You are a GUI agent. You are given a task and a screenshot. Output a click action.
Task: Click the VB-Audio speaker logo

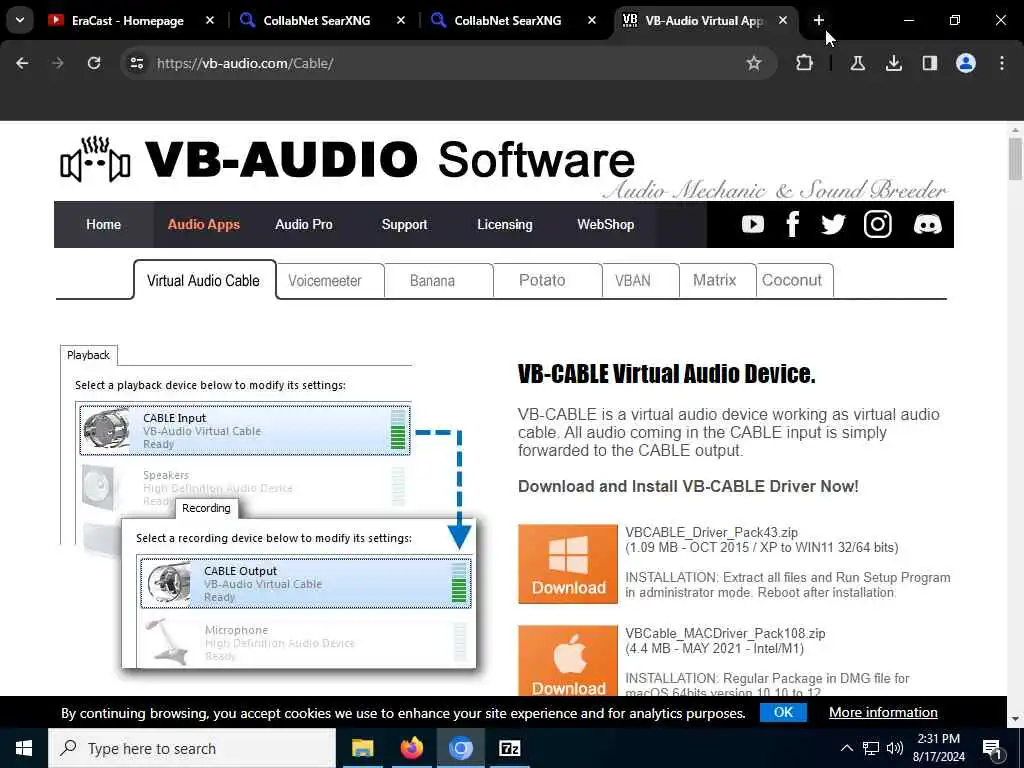[x=95, y=159]
